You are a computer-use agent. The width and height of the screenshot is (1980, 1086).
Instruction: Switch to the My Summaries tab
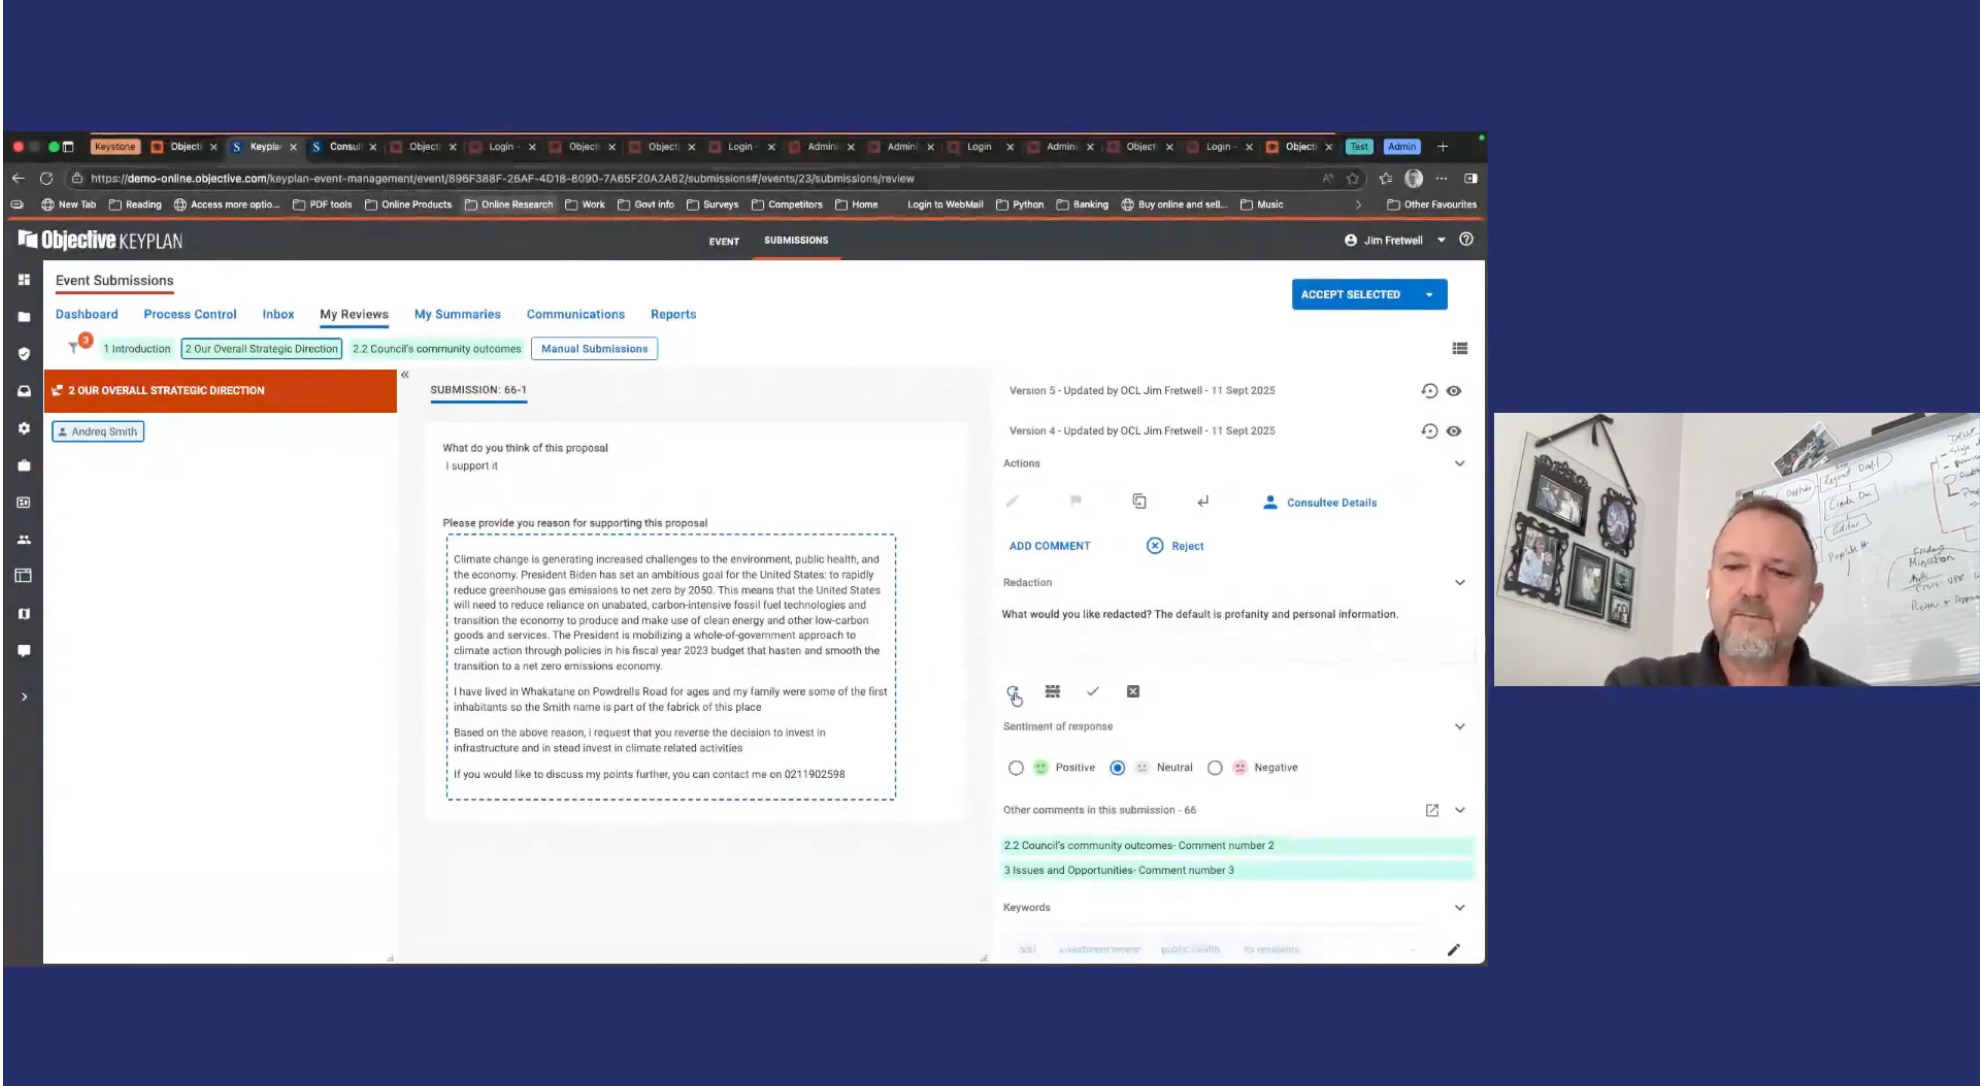coord(457,314)
